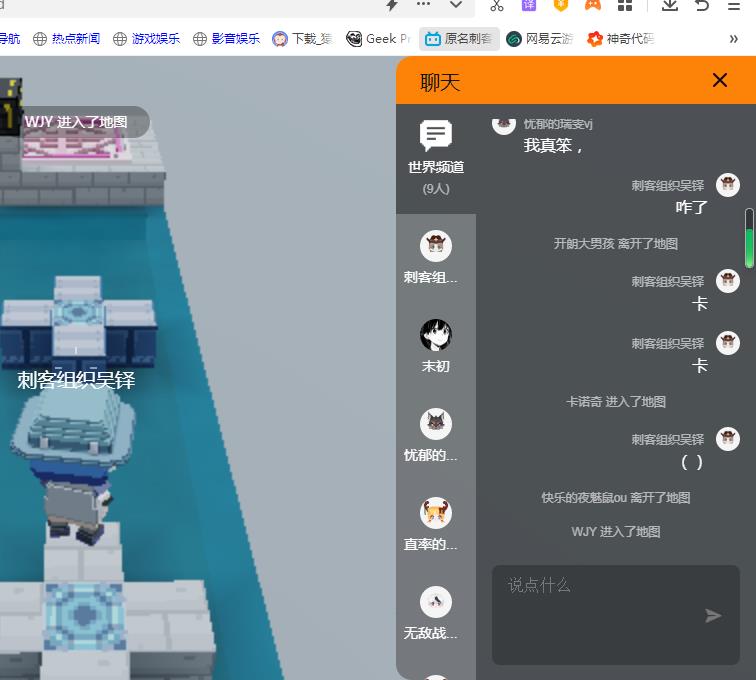Open the browser downloads icon
This screenshot has height=680, width=756.
(670, 5)
